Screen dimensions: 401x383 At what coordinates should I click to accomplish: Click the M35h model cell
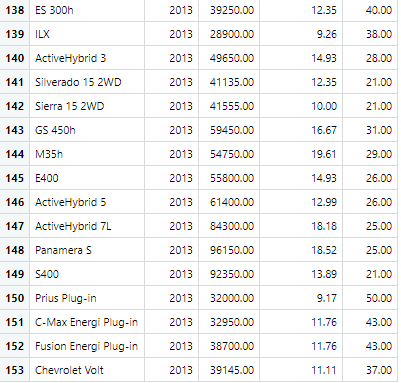pyautogui.click(x=87, y=154)
